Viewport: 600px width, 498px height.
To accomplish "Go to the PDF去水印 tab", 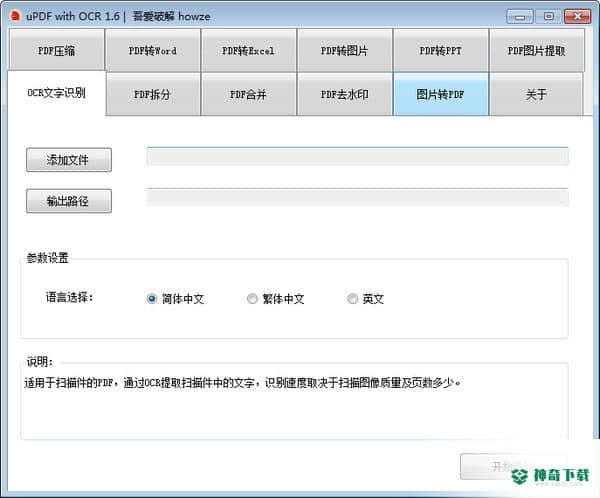I will pyautogui.click(x=344, y=94).
